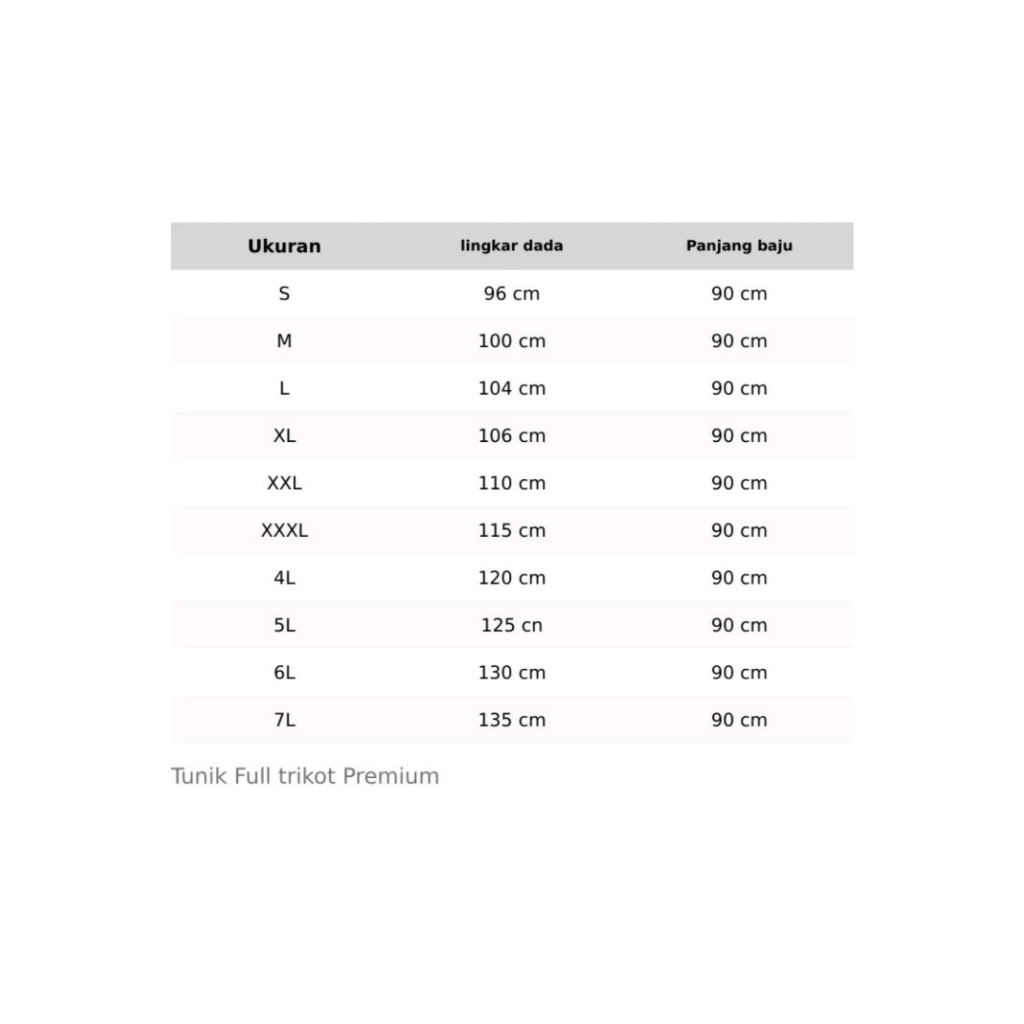Image resolution: width=1024 pixels, height=1024 pixels.
Task: Select the XXL size cell
Action: point(284,483)
